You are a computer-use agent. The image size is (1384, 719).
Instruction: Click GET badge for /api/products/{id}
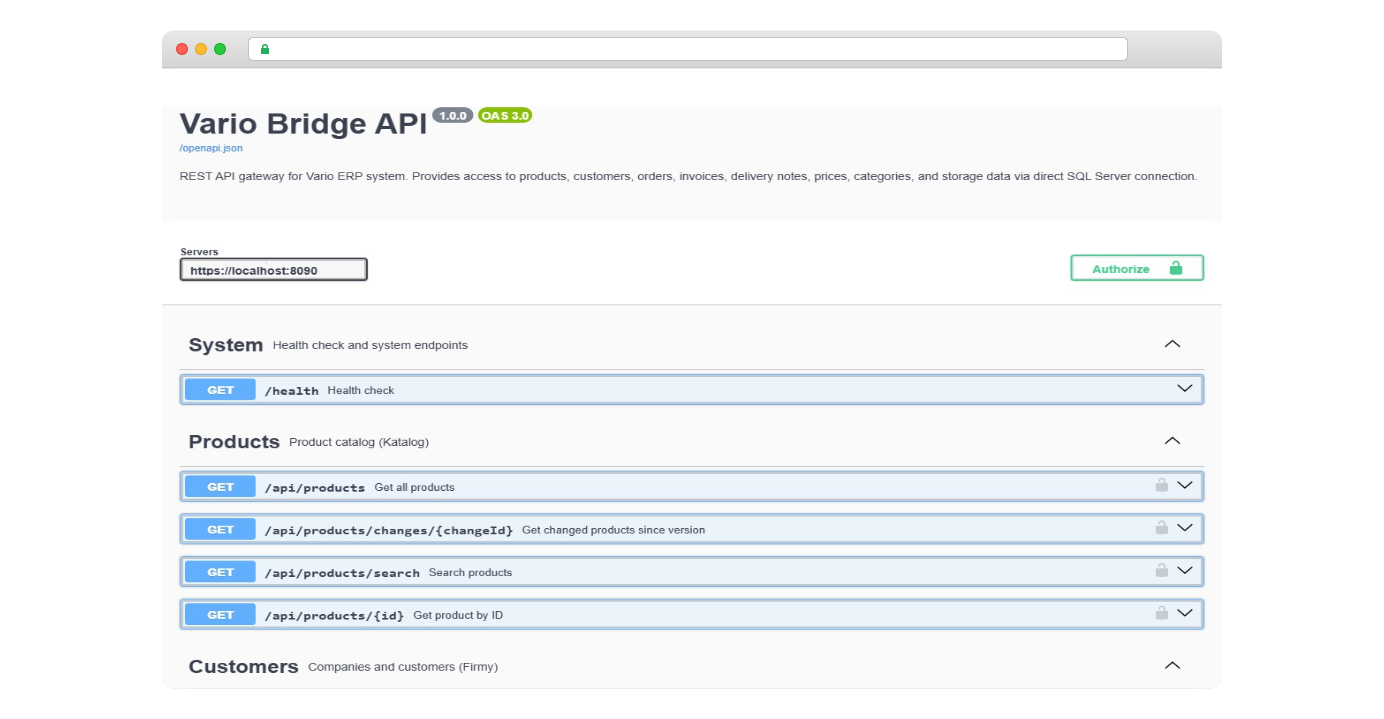pos(220,615)
